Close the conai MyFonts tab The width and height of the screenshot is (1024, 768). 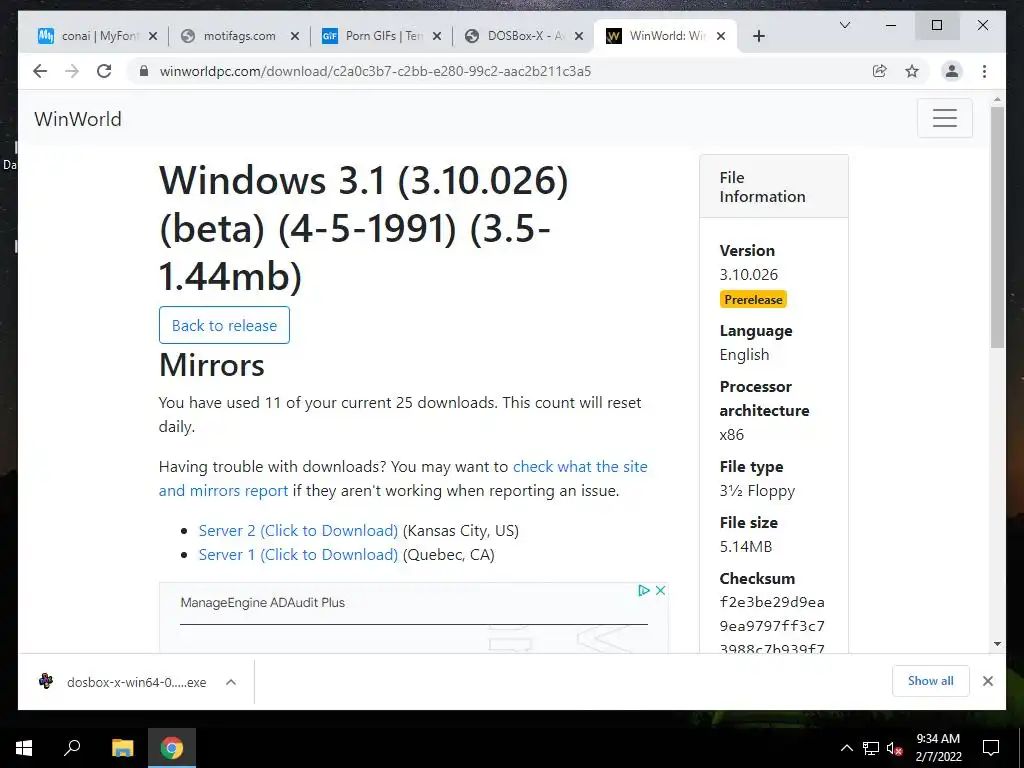(153, 36)
